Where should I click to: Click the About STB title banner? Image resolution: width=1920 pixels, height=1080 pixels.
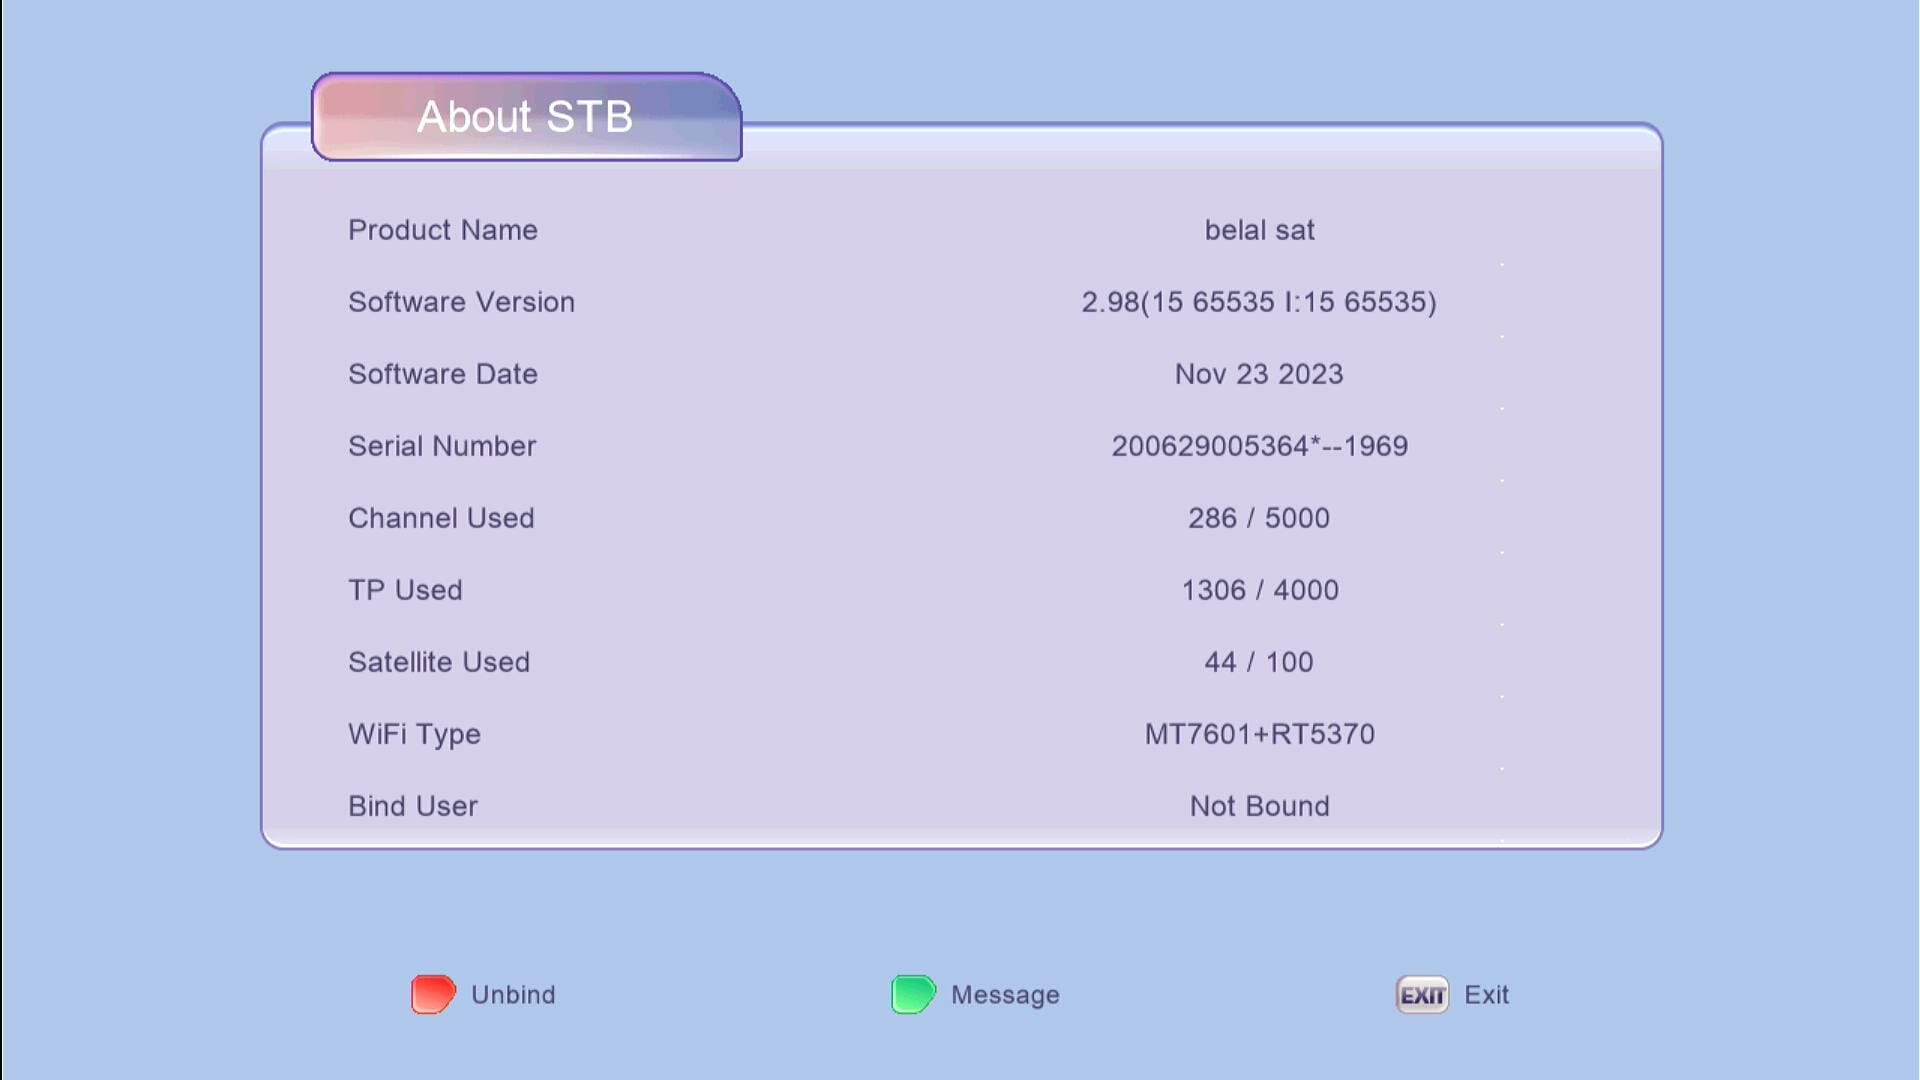pos(525,116)
